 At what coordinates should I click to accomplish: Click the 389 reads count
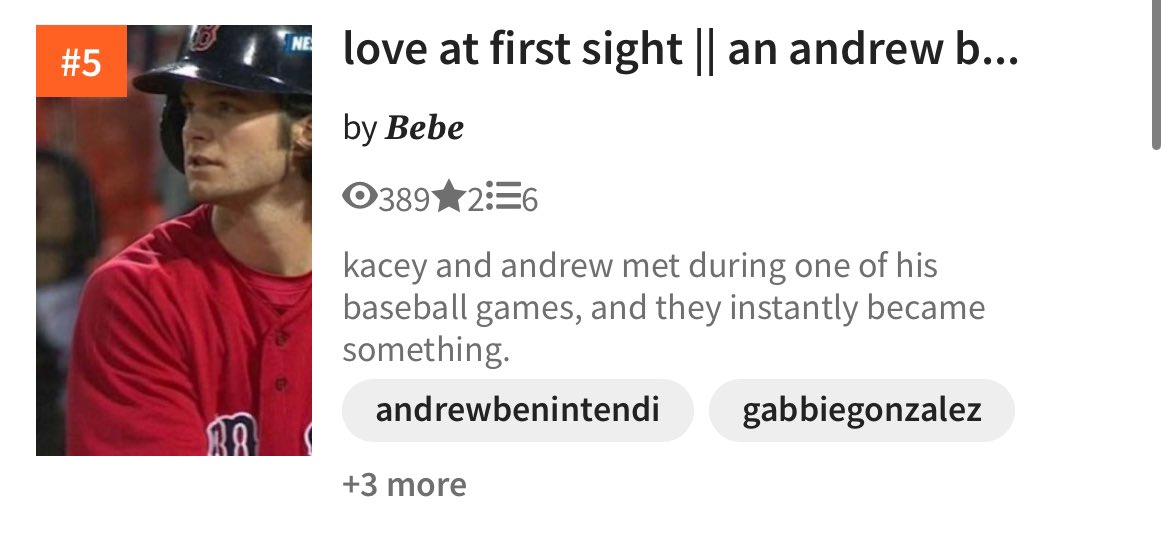click(404, 200)
